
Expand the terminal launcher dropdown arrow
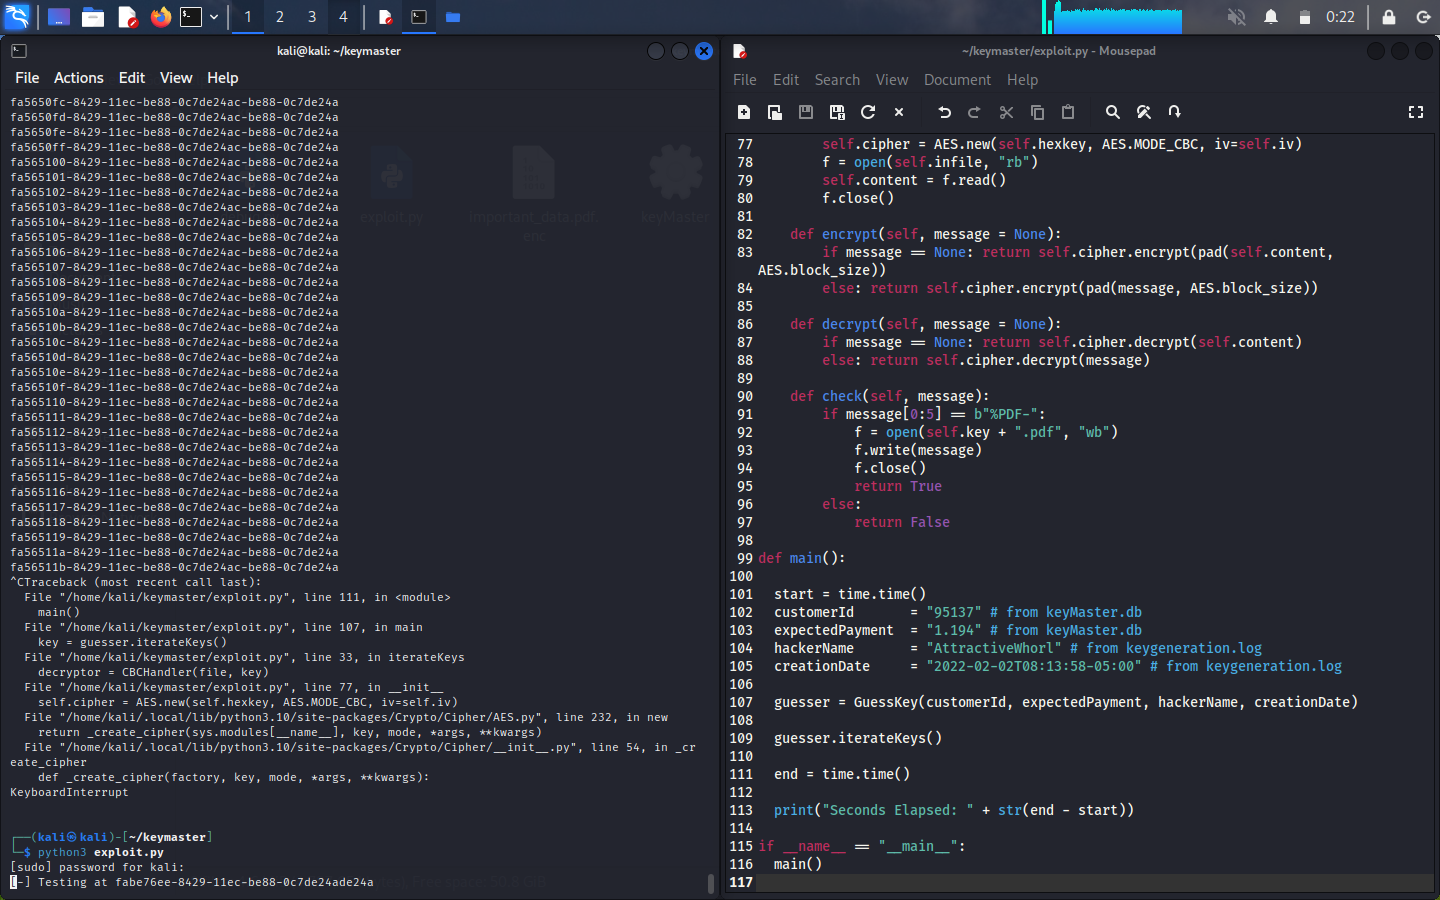[x=214, y=17]
